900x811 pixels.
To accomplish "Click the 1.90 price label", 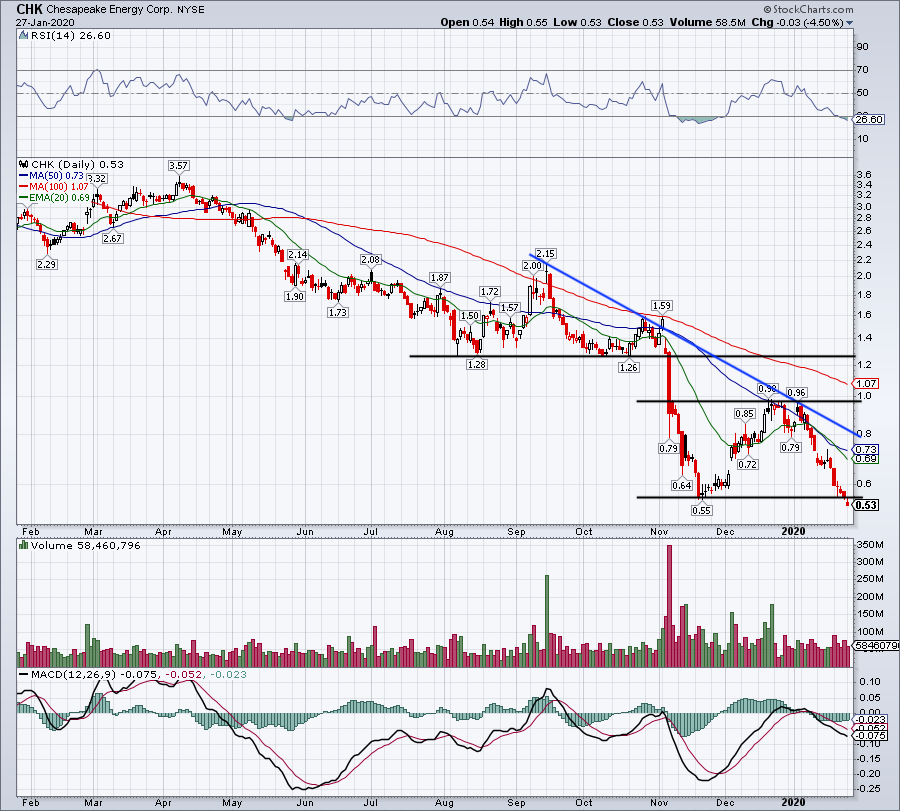I will [294, 297].
